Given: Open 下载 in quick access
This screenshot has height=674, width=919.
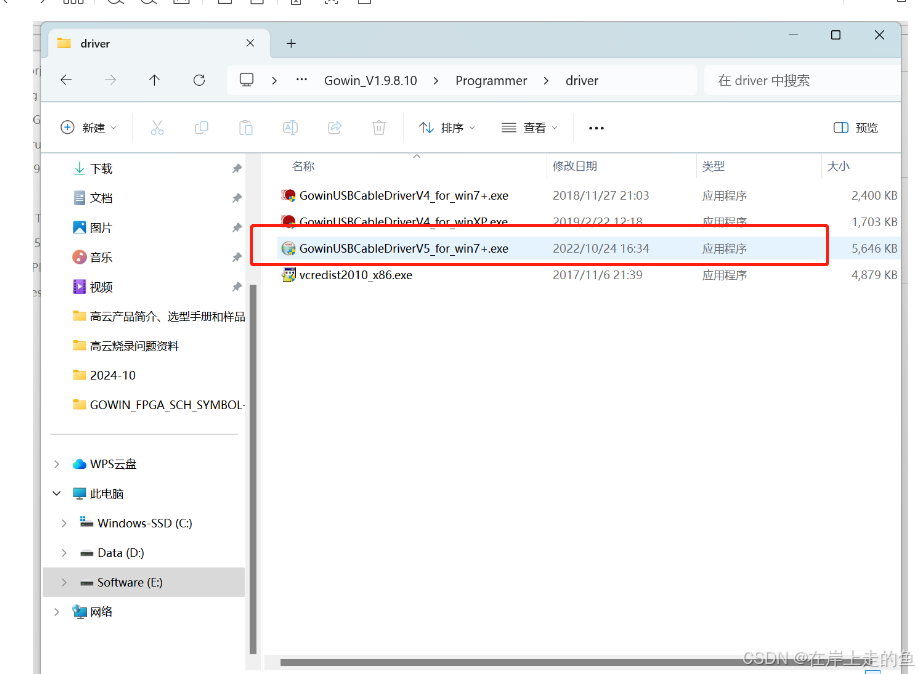Looking at the screenshot, I should pyautogui.click(x=101, y=169).
